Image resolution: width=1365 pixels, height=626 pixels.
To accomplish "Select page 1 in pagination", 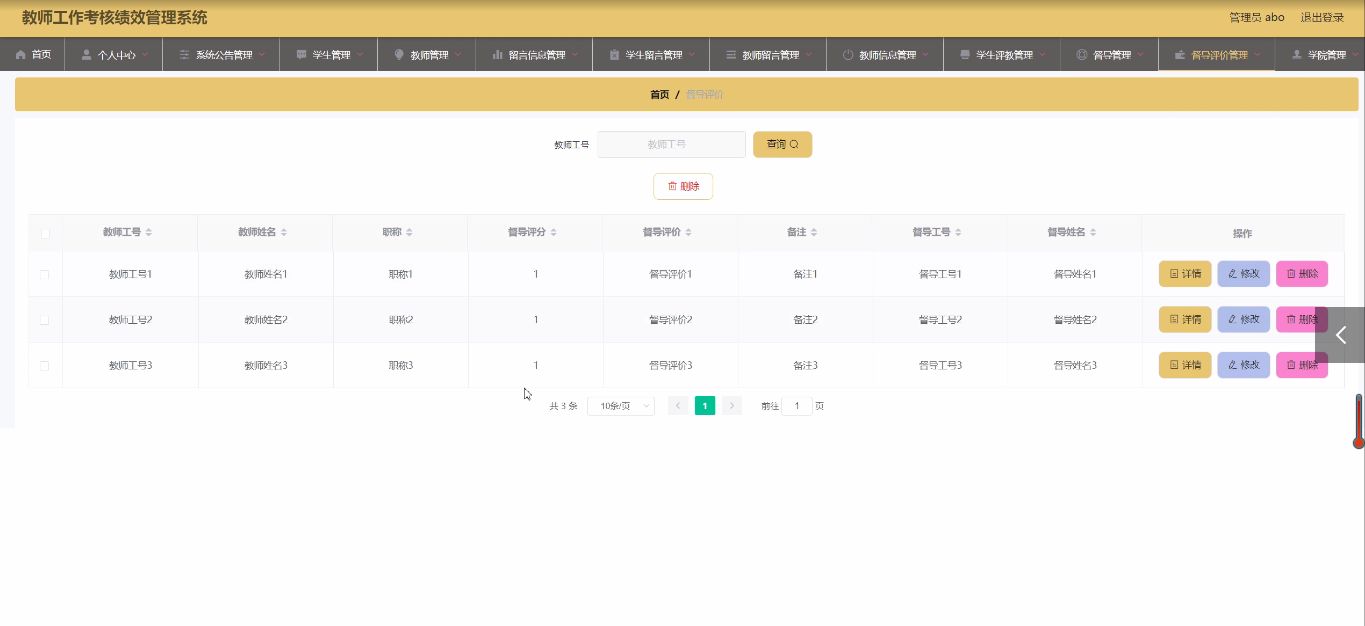I will [705, 406].
